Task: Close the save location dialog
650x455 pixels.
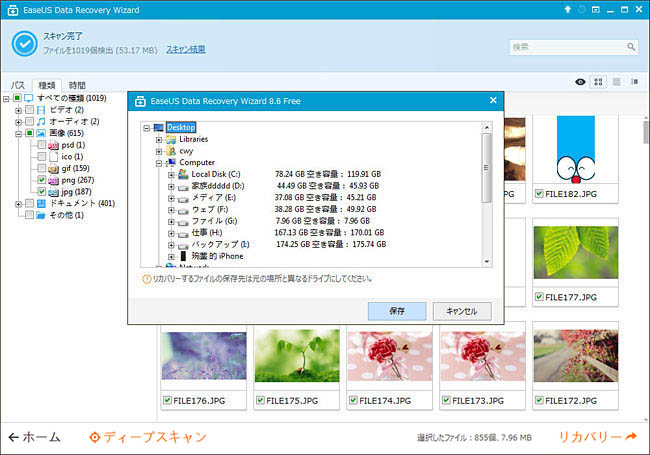Action: tap(493, 100)
